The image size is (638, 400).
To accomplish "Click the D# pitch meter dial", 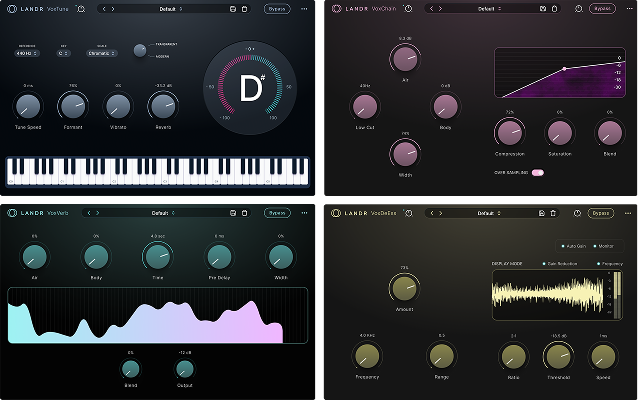I will point(250,87).
